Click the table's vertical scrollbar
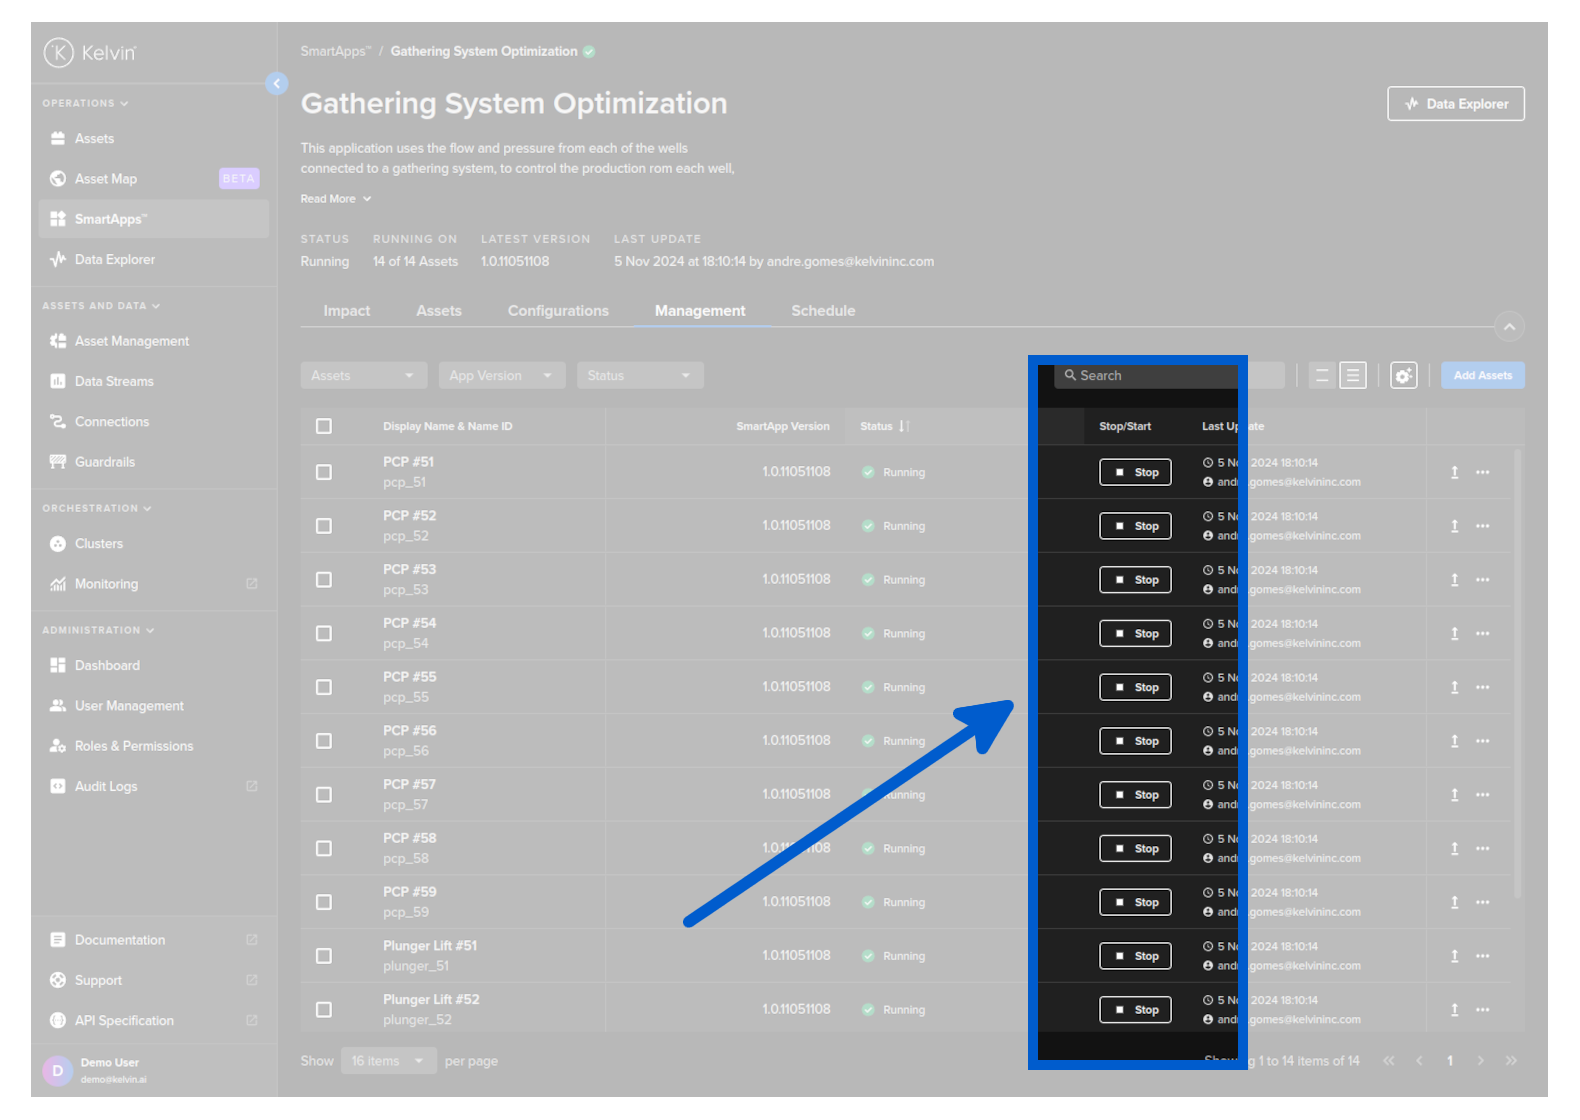The height and width of the screenshot is (1120, 1580). click(1517, 670)
